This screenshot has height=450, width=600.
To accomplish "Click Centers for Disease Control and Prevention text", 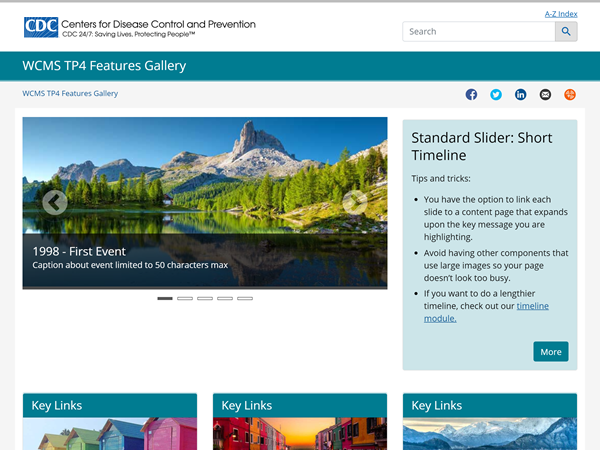I will pos(158,24).
